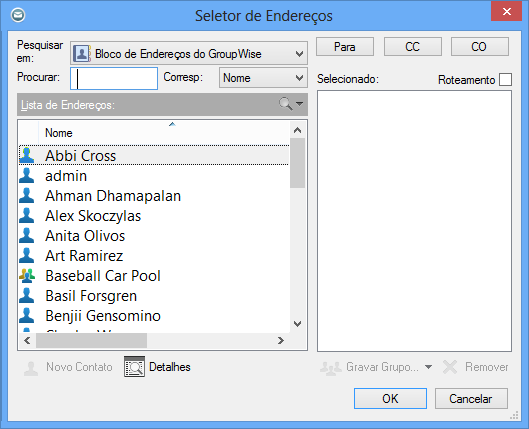Click the user icon beside Abbi Cross

pos(27,156)
